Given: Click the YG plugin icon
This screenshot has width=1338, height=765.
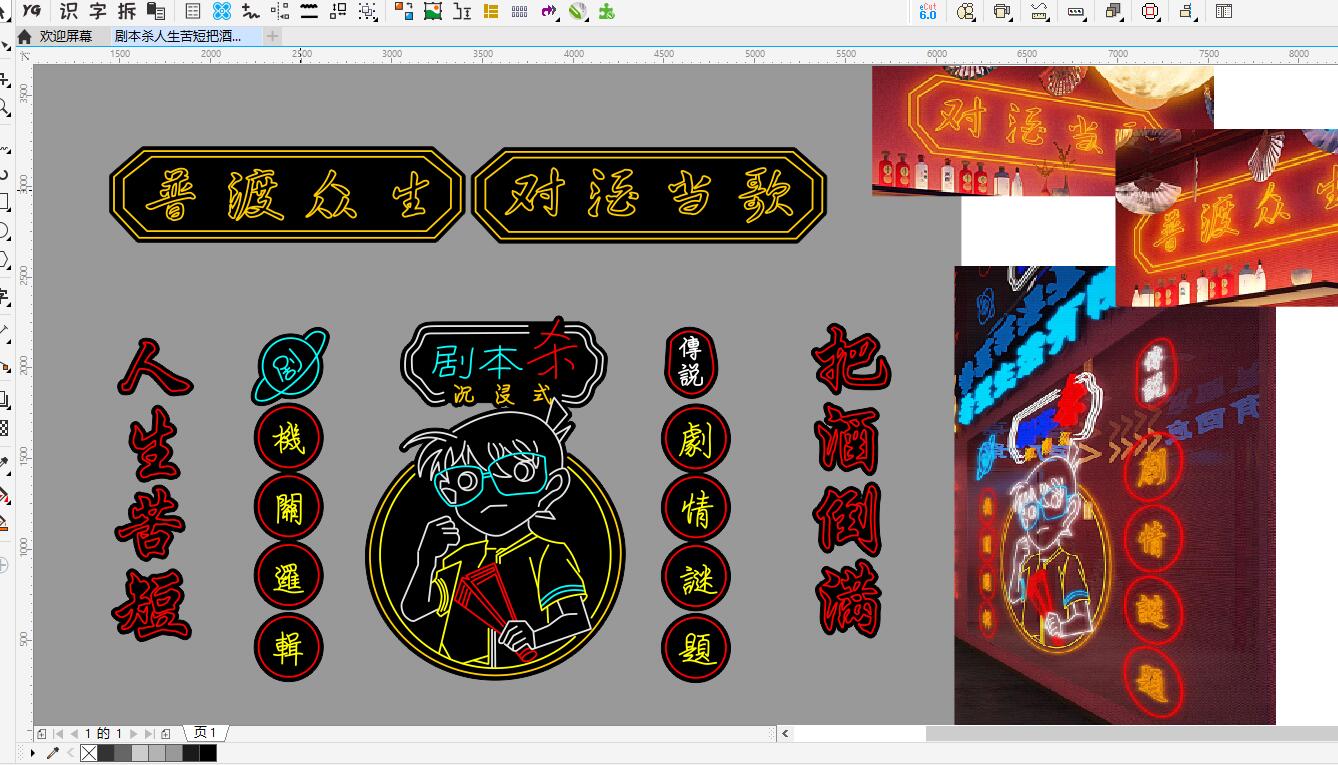Looking at the screenshot, I should pos(32,11).
